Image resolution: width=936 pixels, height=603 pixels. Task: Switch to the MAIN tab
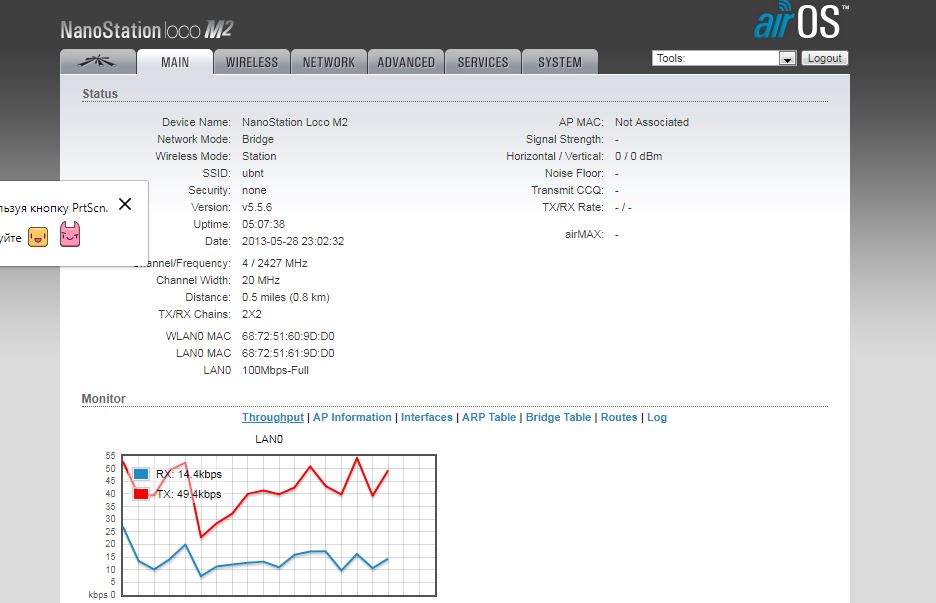175,62
